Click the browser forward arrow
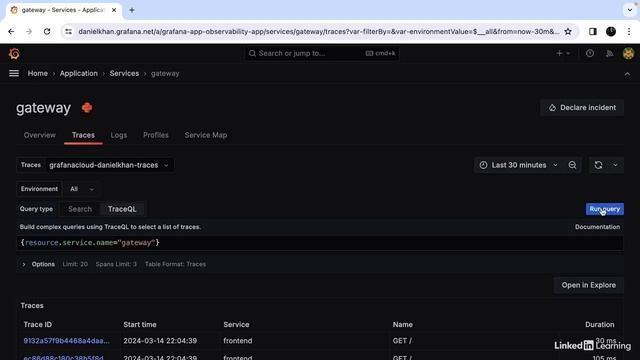This screenshot has width=640, height=360. [29, 31]
